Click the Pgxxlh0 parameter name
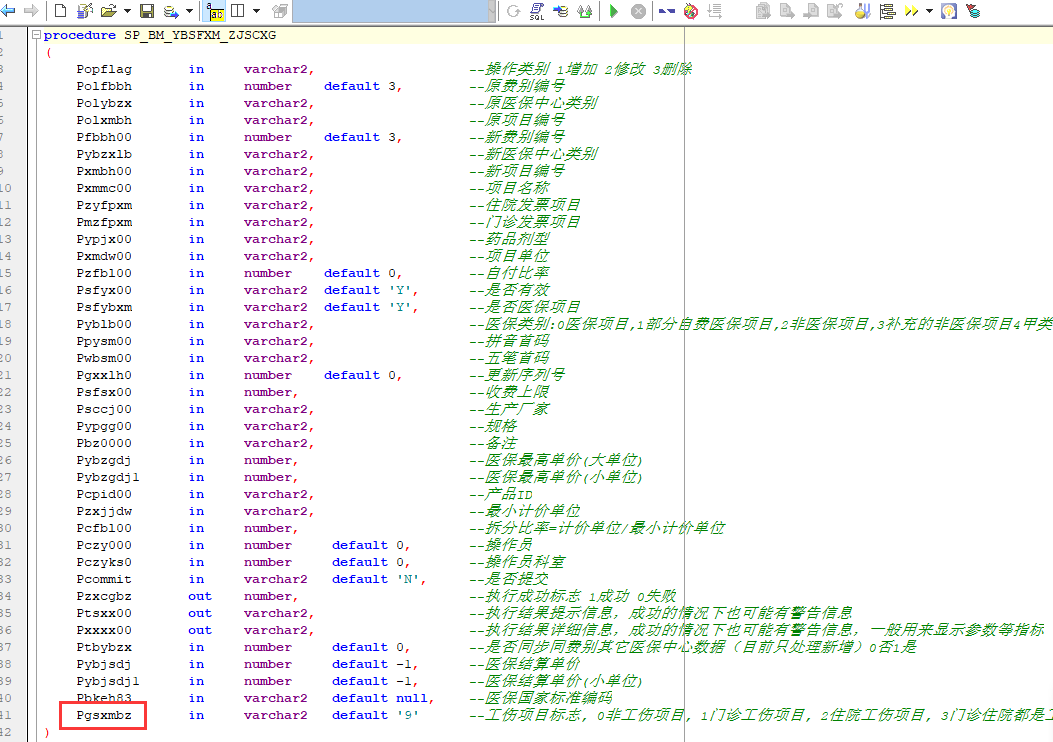The height and width of the screenshot is (742, 1053). coord(104,375)
